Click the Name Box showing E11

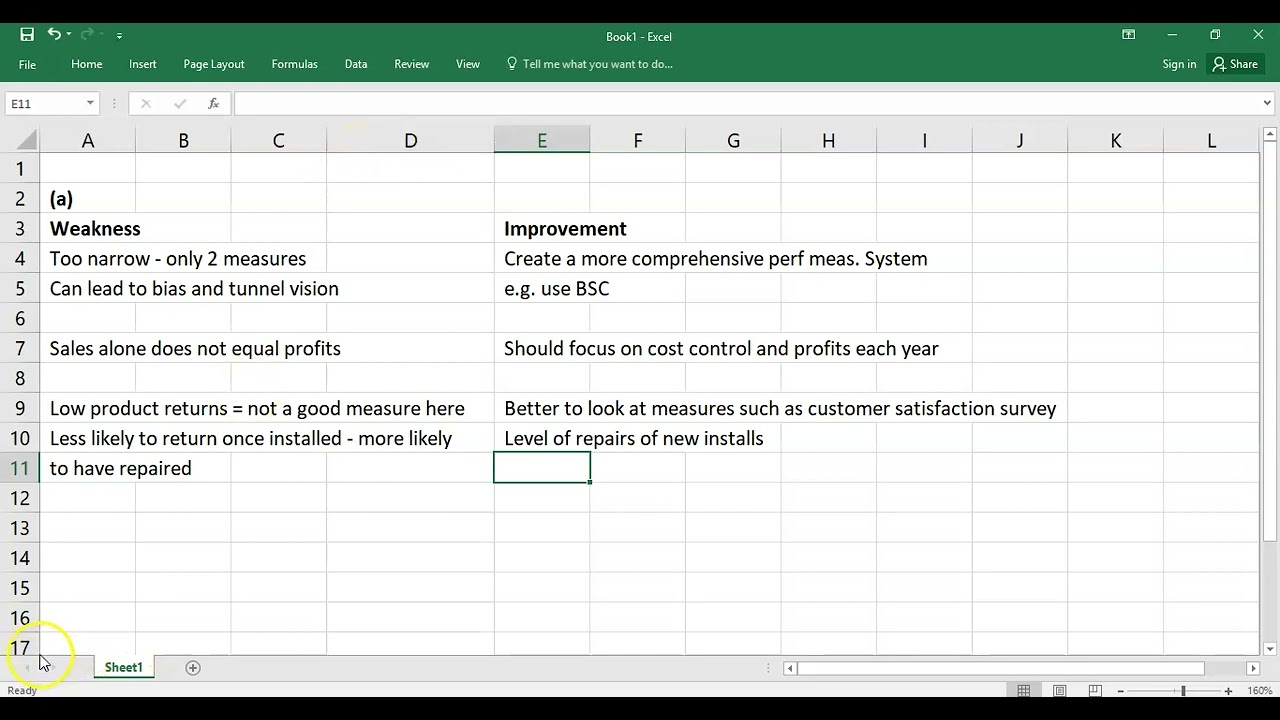click(x=45, y=103)
